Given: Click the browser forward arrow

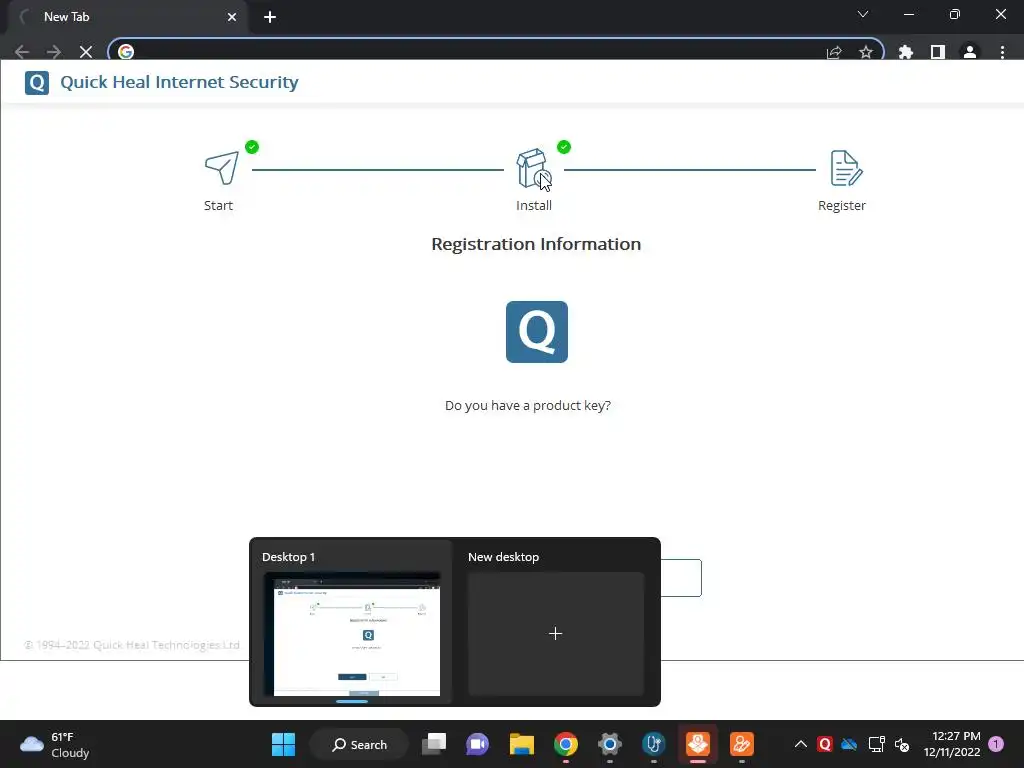Looking at the screenshot, I should click(54, 52).
